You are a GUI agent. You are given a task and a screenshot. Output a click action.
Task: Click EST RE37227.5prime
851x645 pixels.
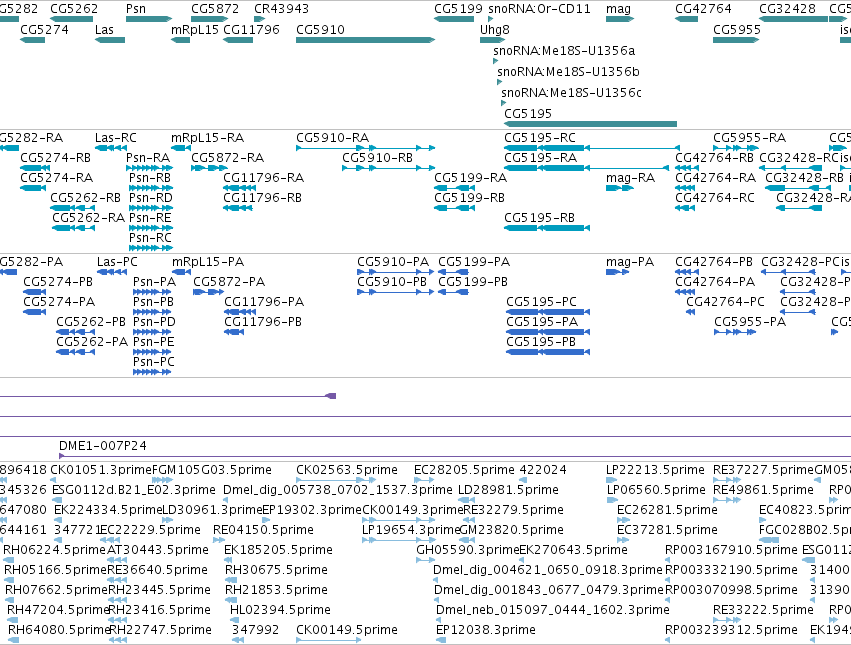pos(764,470)
